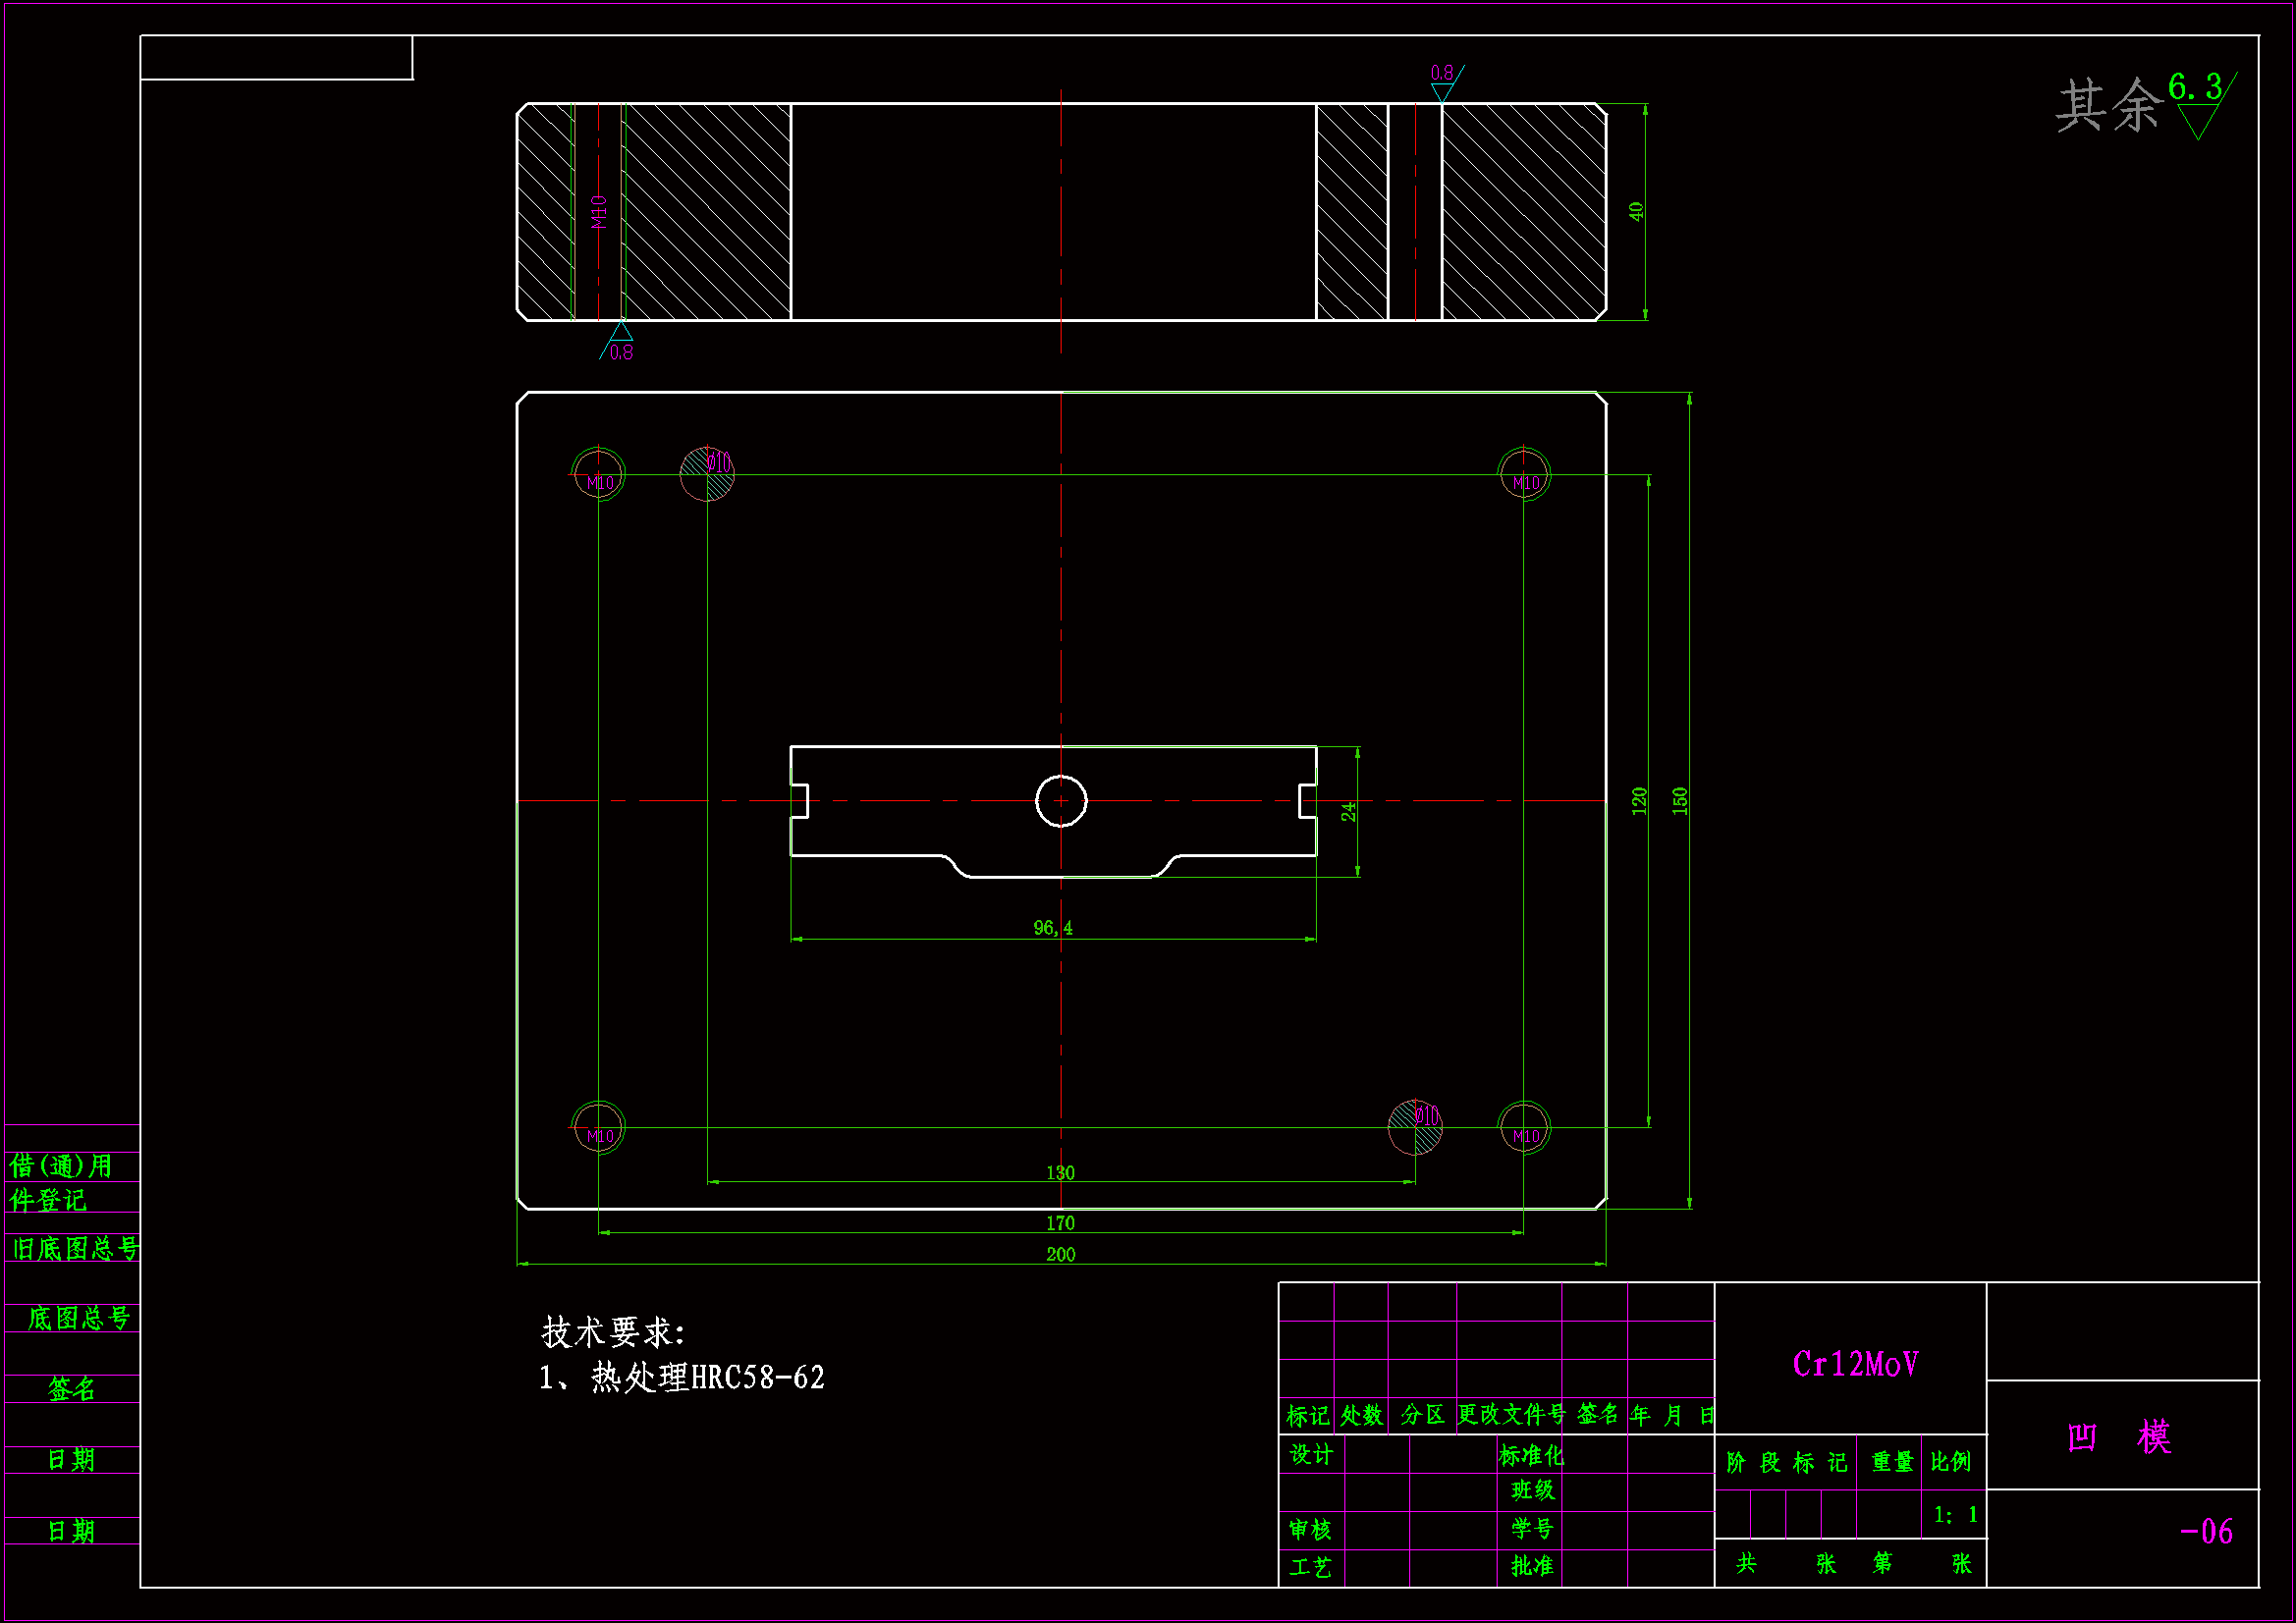The image size is (2296, 1623).
Task: Click the small center circle in the die cavity
Action: click(x=1061, y=801)
